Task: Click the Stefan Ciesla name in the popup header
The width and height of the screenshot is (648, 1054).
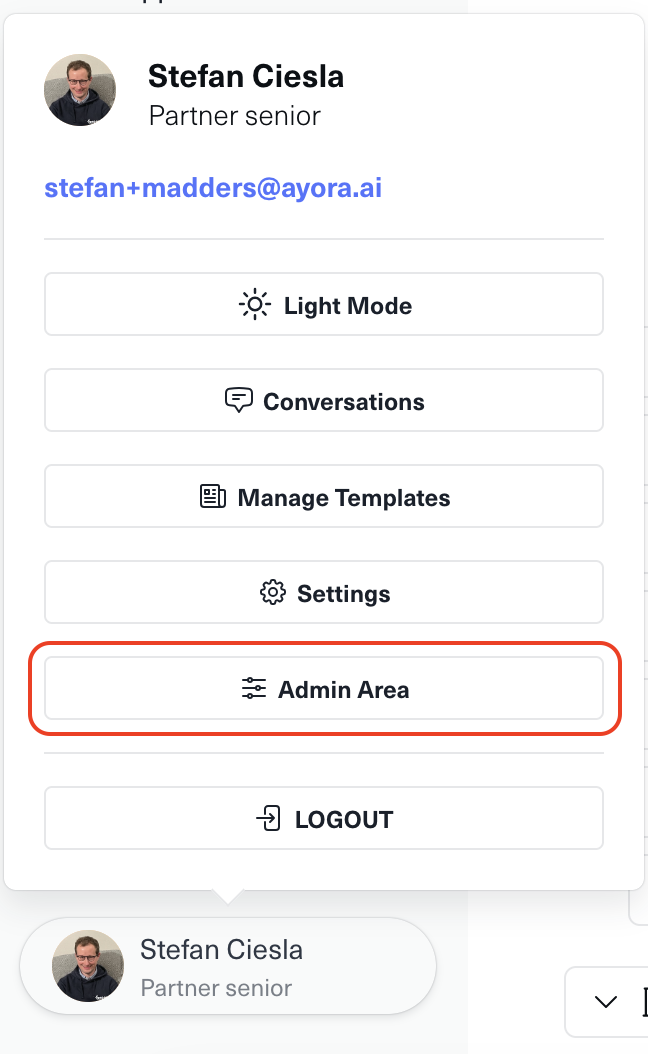Action: point(246,76)
